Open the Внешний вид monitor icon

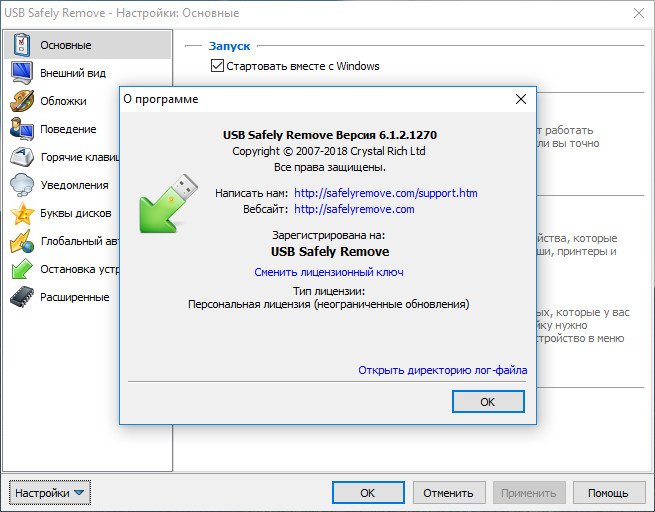point(21,73)
